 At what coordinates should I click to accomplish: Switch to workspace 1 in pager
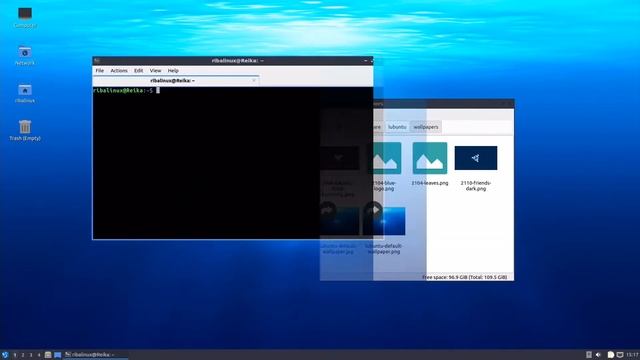pos(15,355)
